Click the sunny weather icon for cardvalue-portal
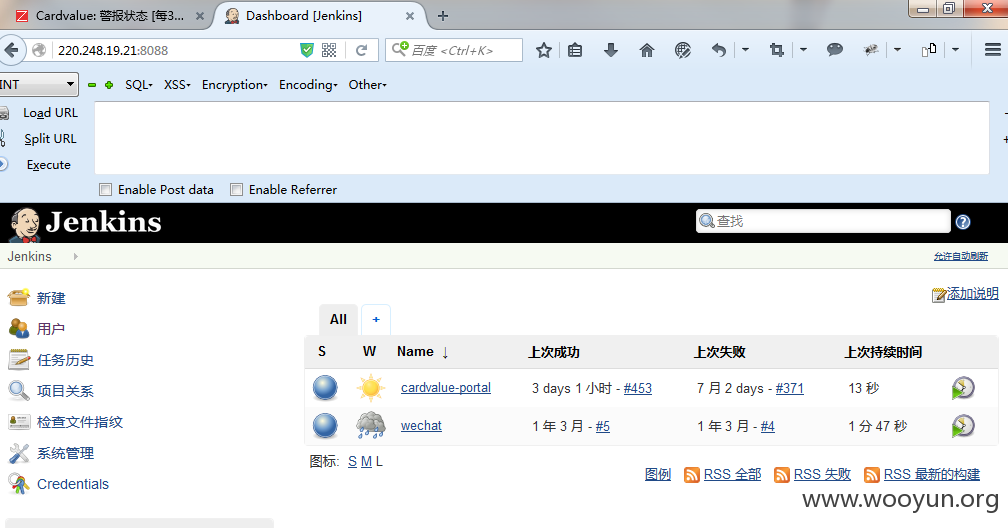Viewport: 1008px width, 528px height. (371, 388)
